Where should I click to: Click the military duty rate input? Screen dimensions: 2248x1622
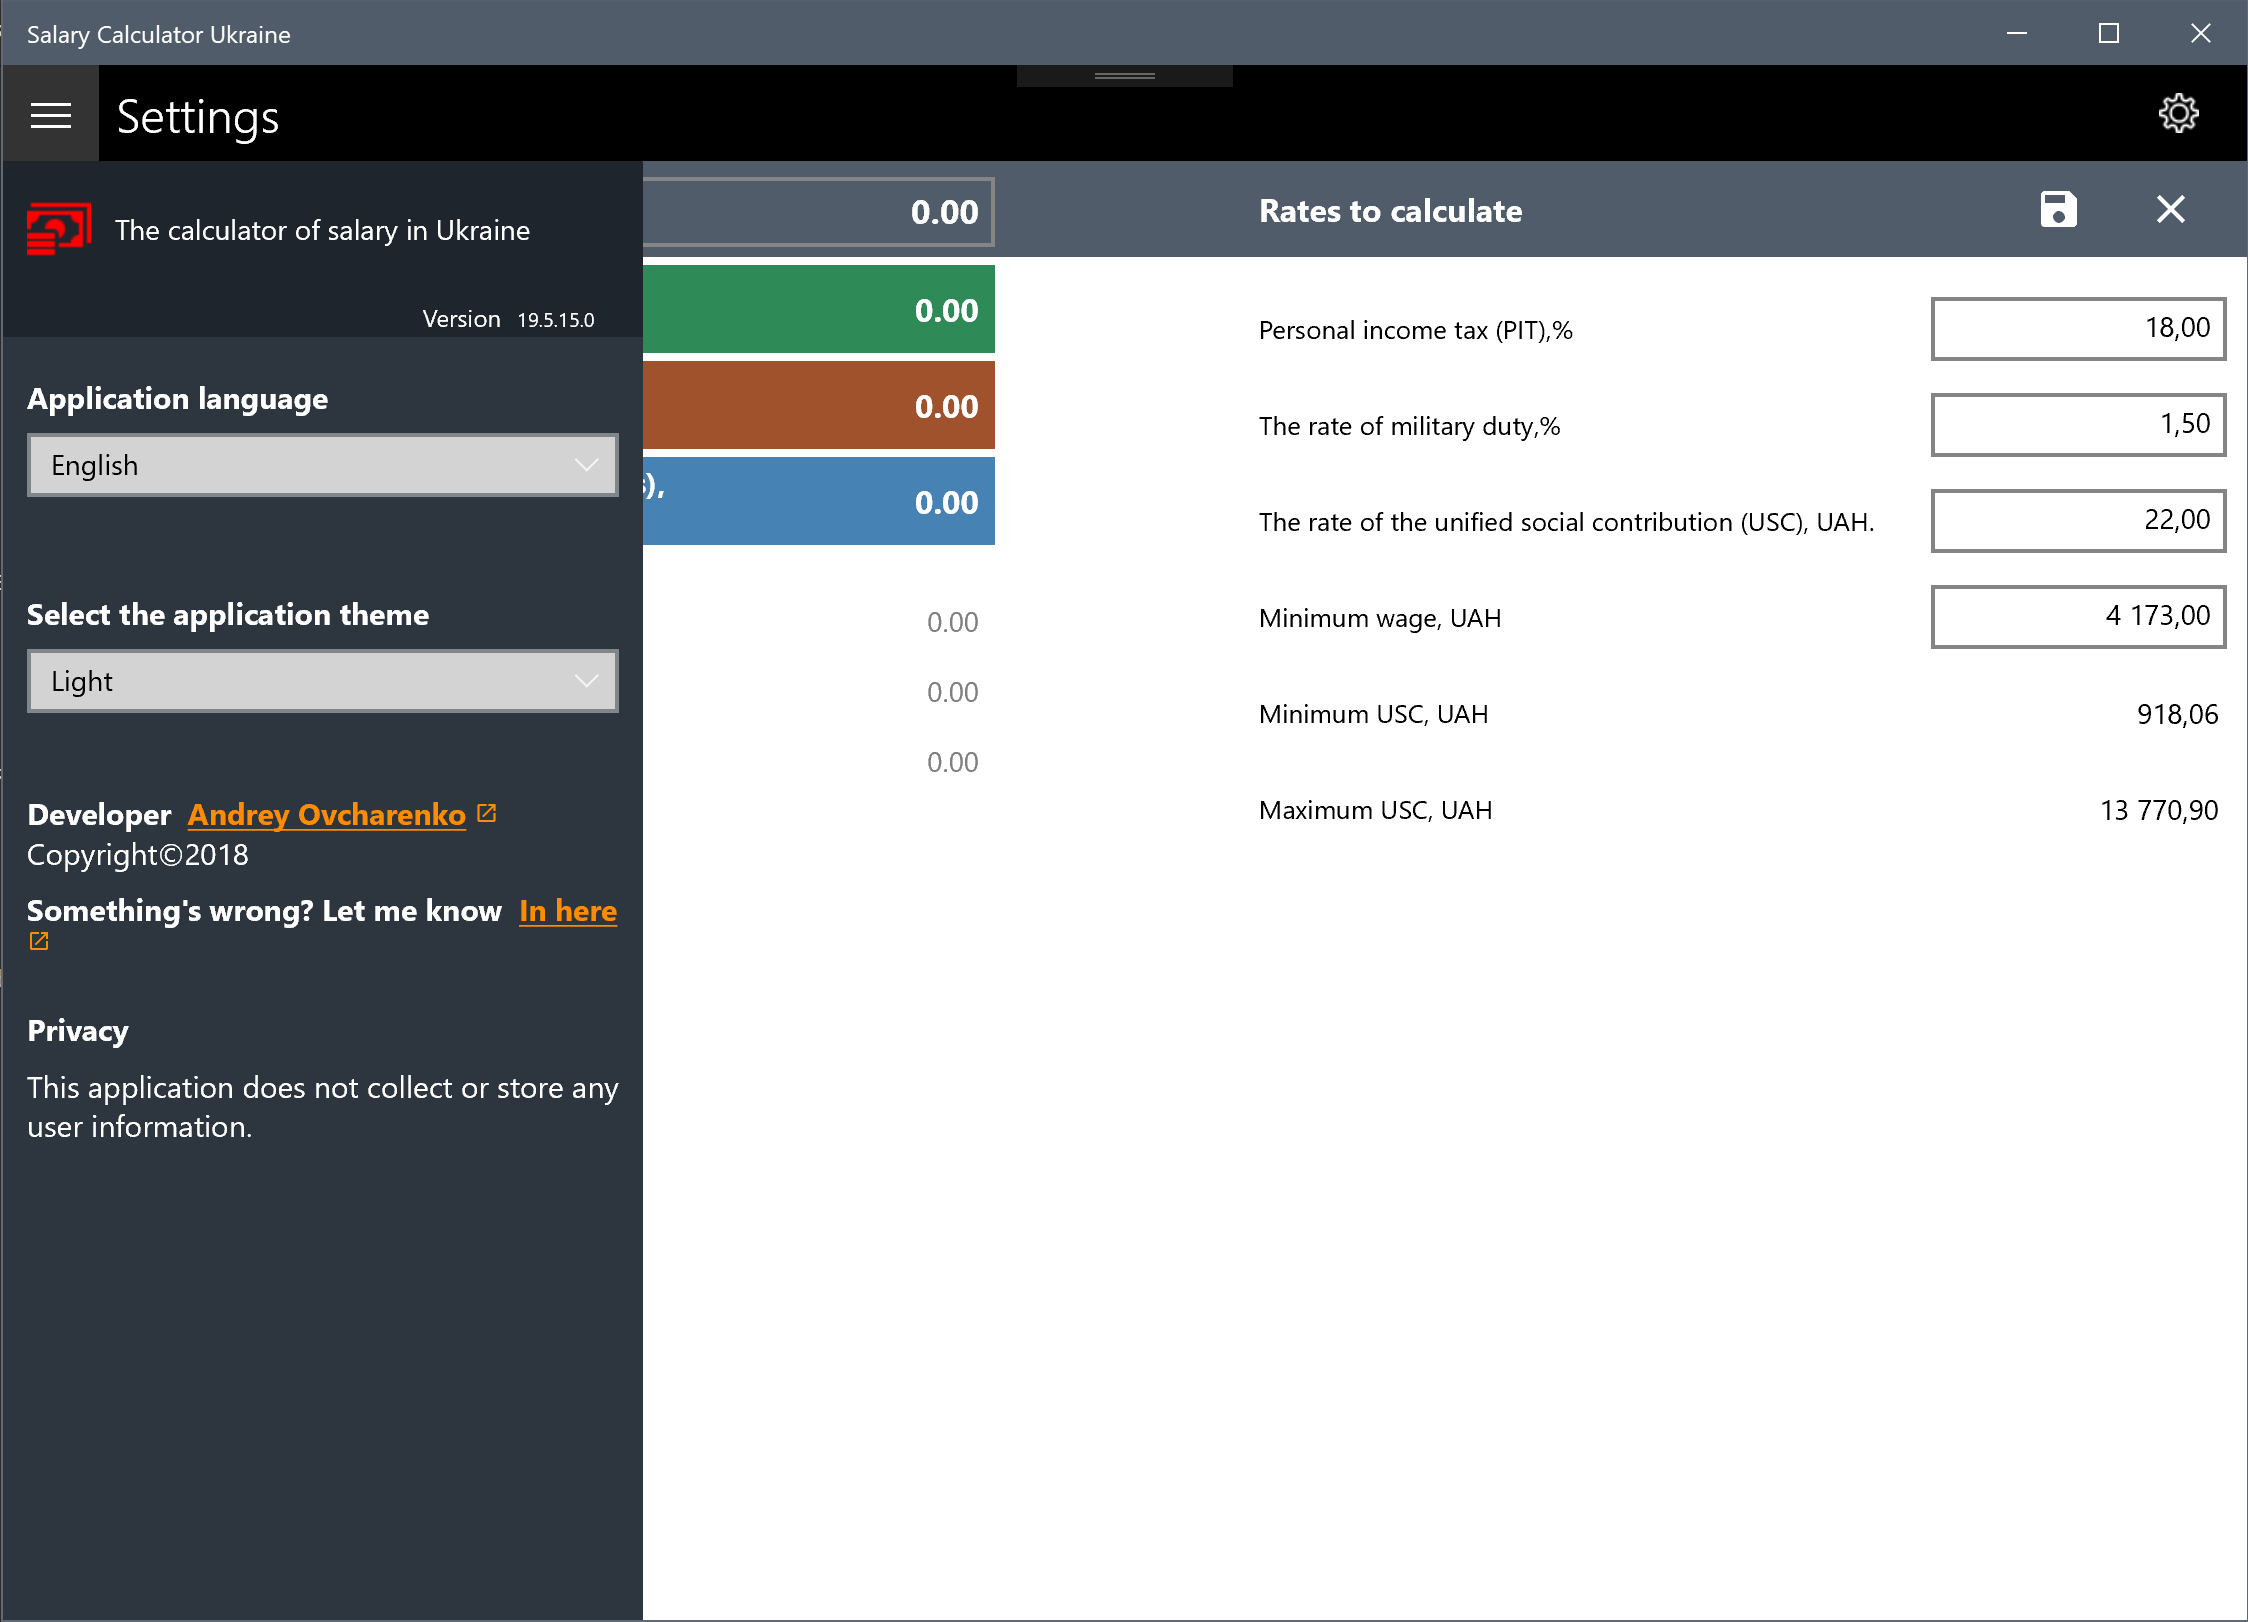click(2077, 424)
